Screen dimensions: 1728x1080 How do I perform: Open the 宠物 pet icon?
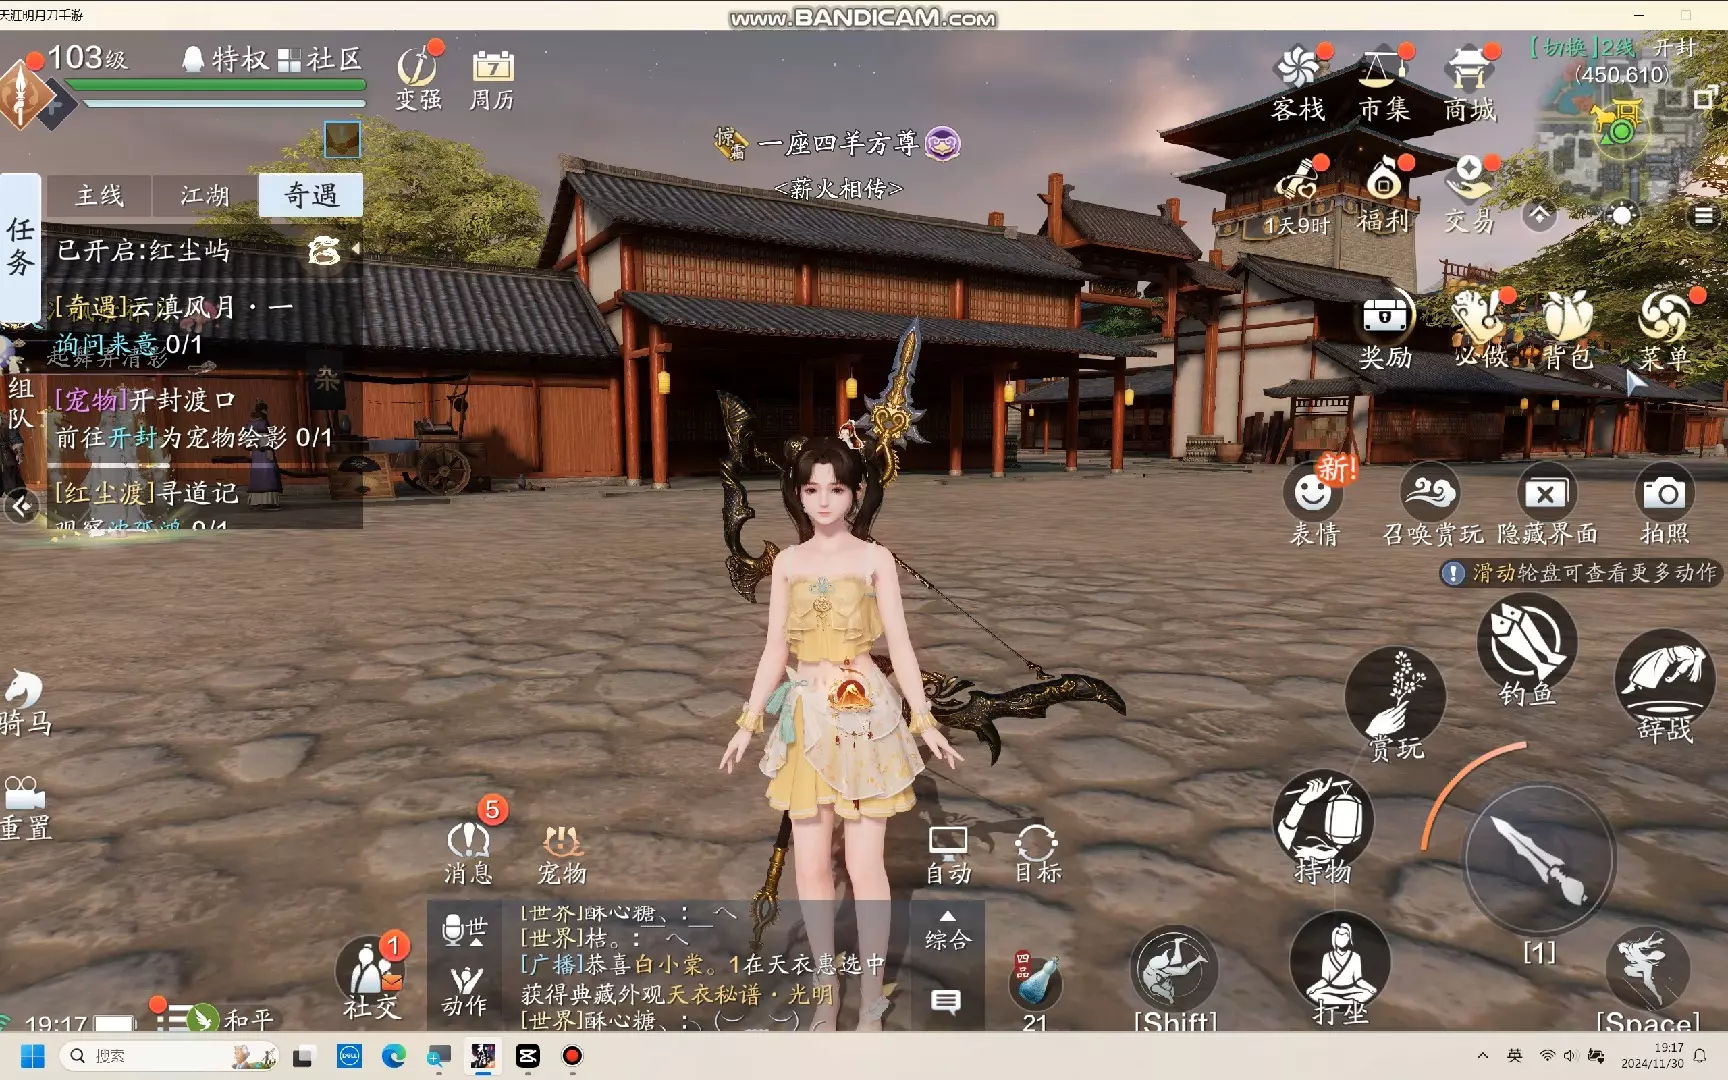click(562, 854)
